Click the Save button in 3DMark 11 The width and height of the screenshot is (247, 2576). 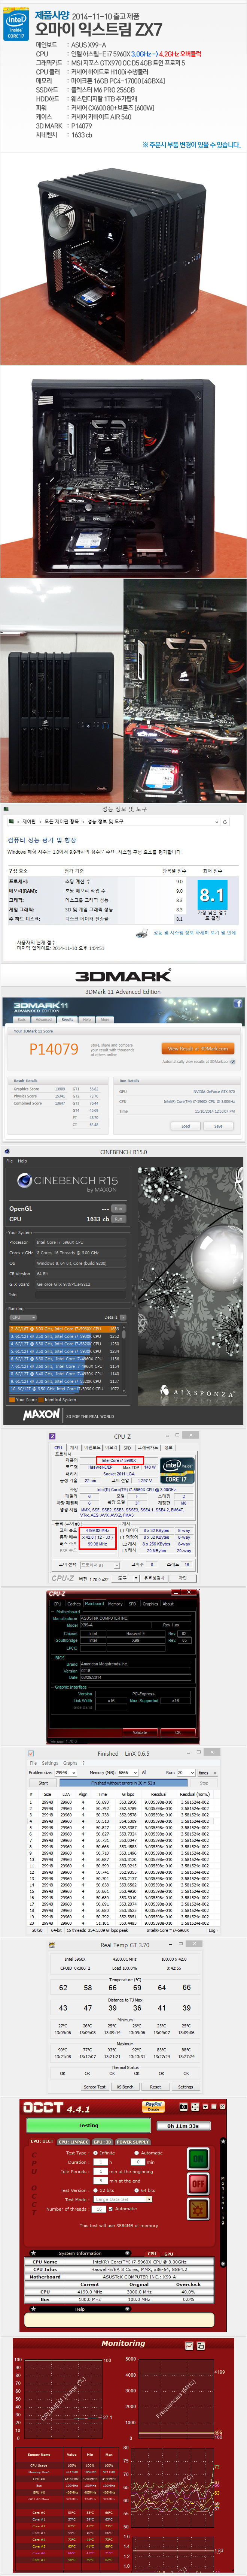click(219, 1126)
